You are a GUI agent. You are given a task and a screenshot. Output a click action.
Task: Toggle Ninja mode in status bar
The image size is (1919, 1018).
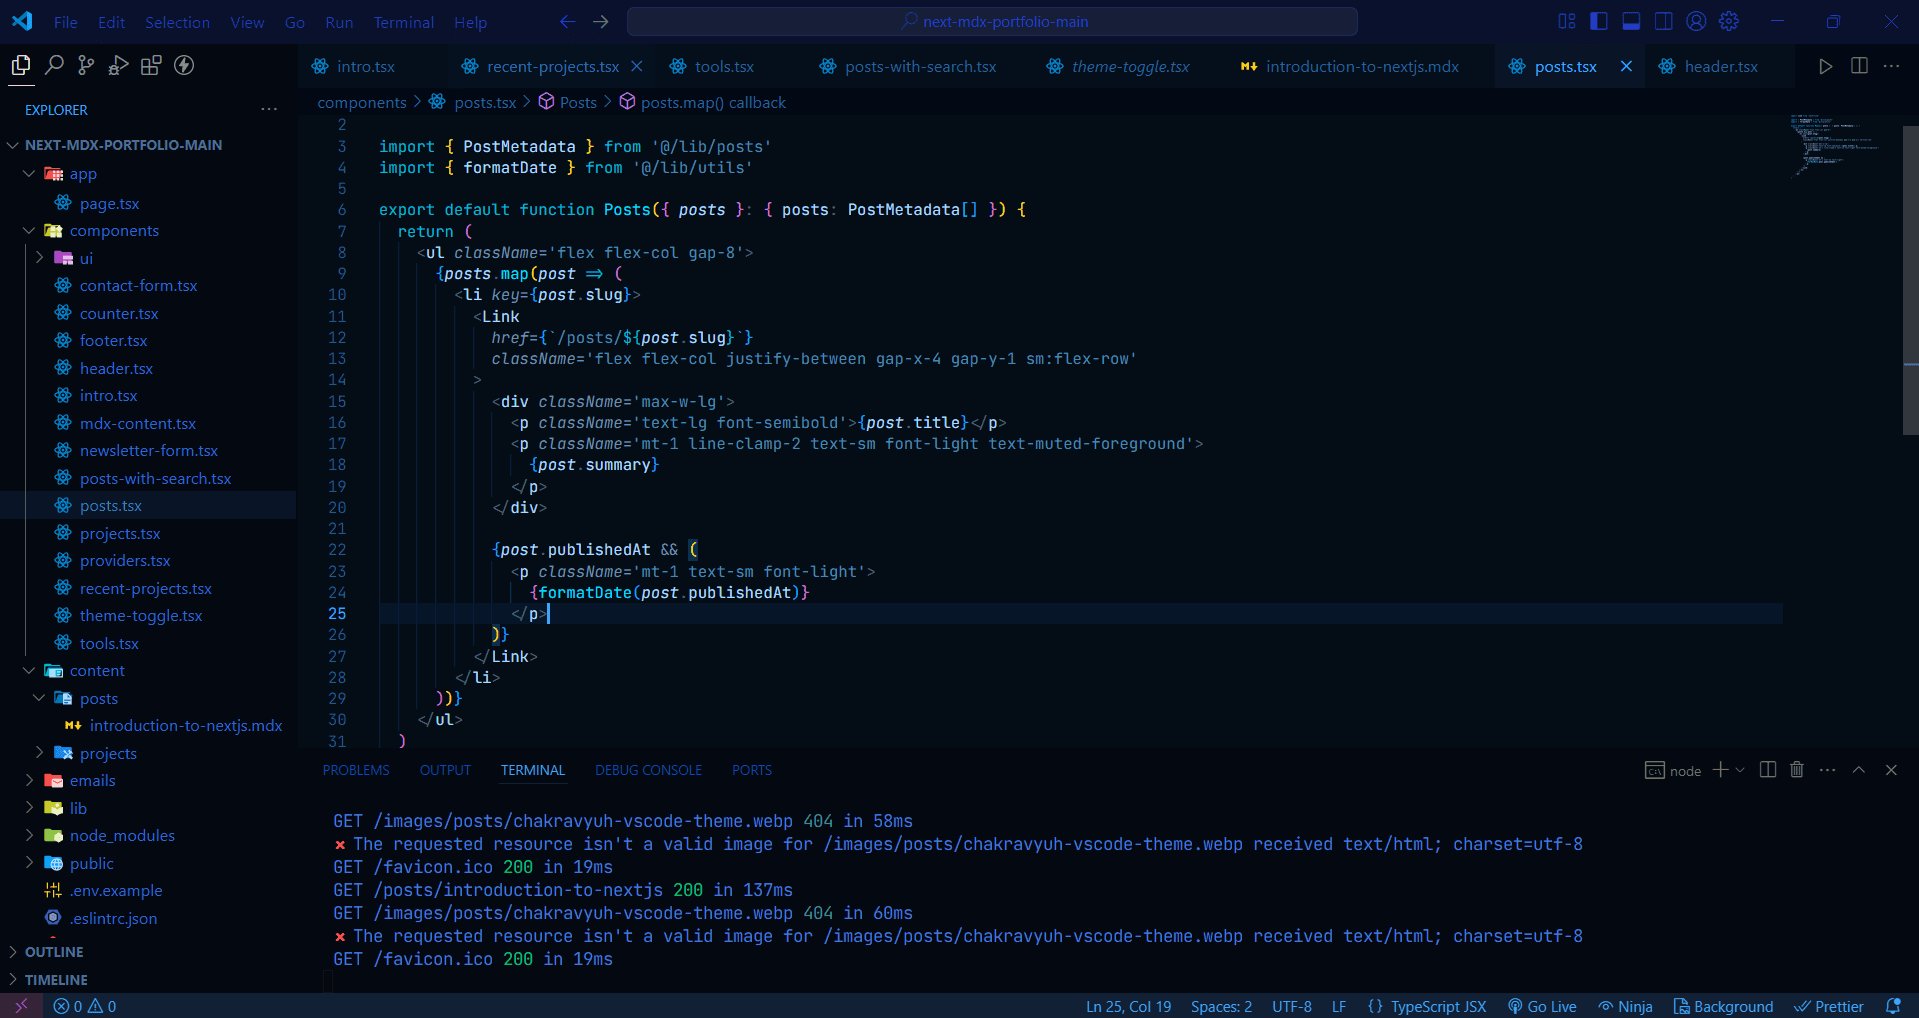pos(1625,1006)
